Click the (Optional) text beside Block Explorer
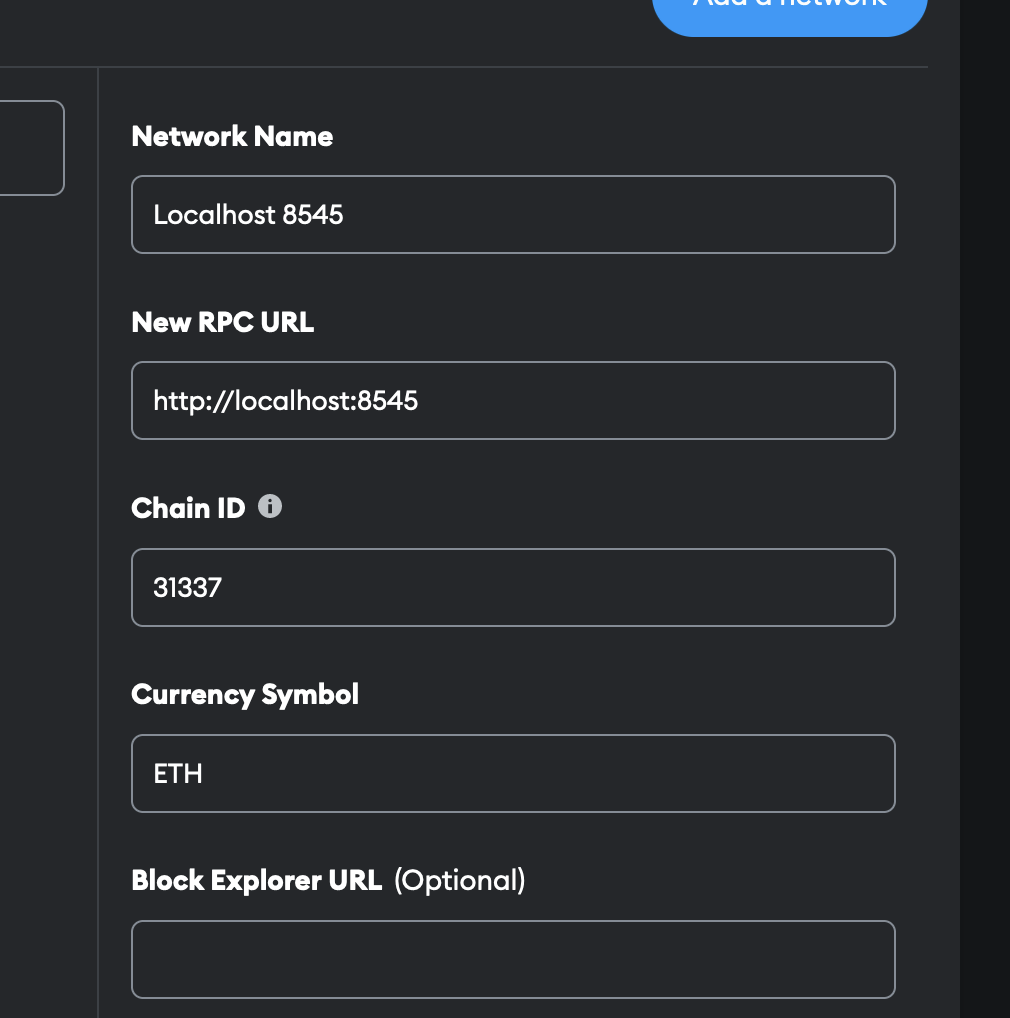1010x1018 pixels. [460, 881]
